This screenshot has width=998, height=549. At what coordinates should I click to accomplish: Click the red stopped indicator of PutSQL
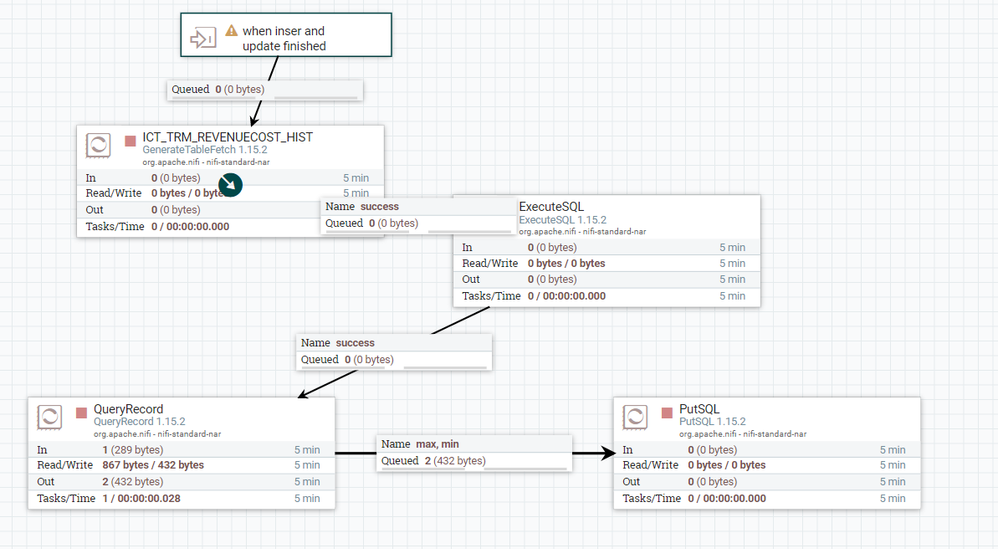coord(667,413)
